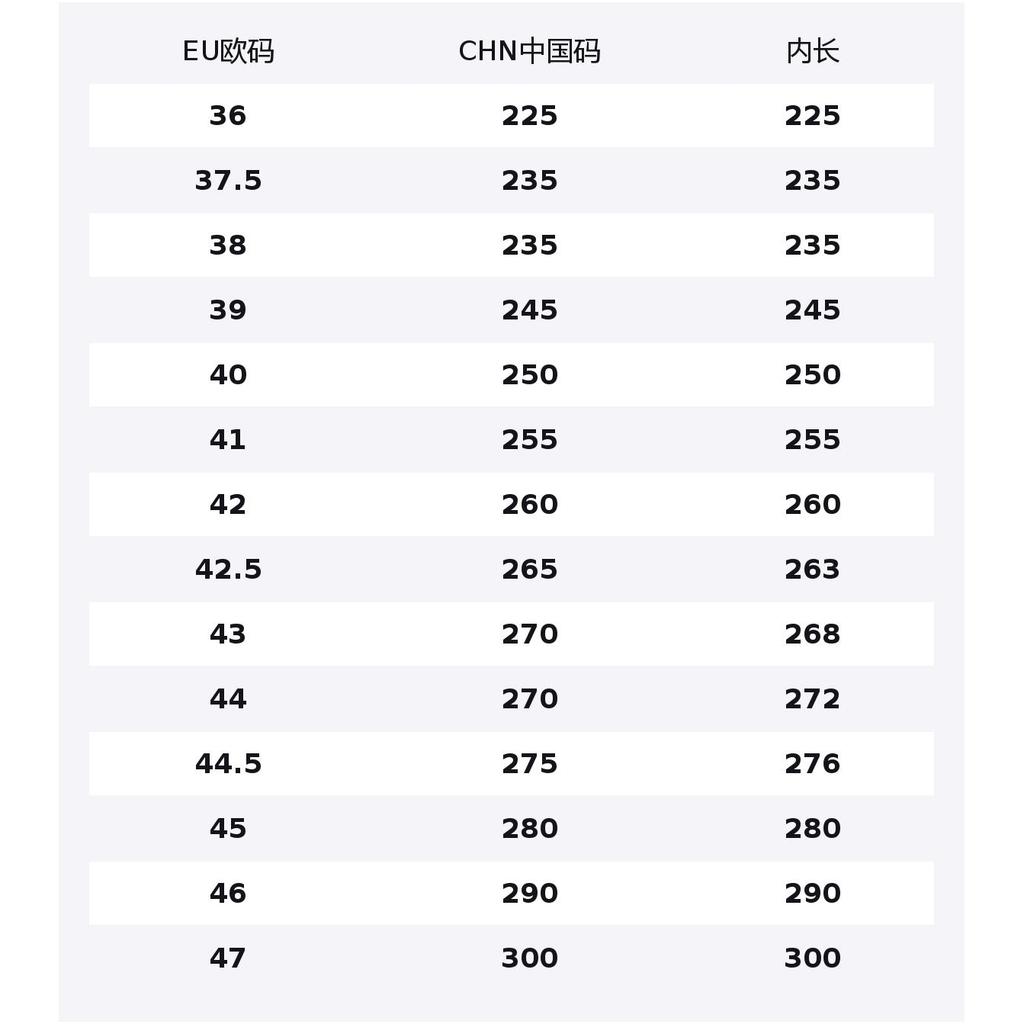Select the 263 inner length value

(x=812, y=569)
